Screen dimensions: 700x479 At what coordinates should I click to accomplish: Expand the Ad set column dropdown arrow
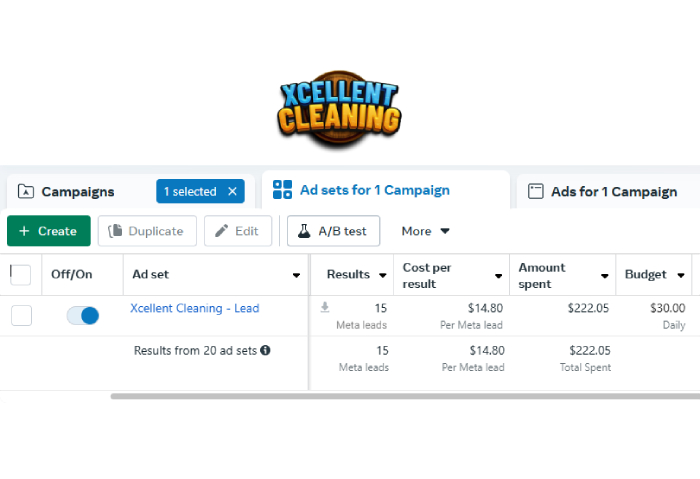(296, 275)
